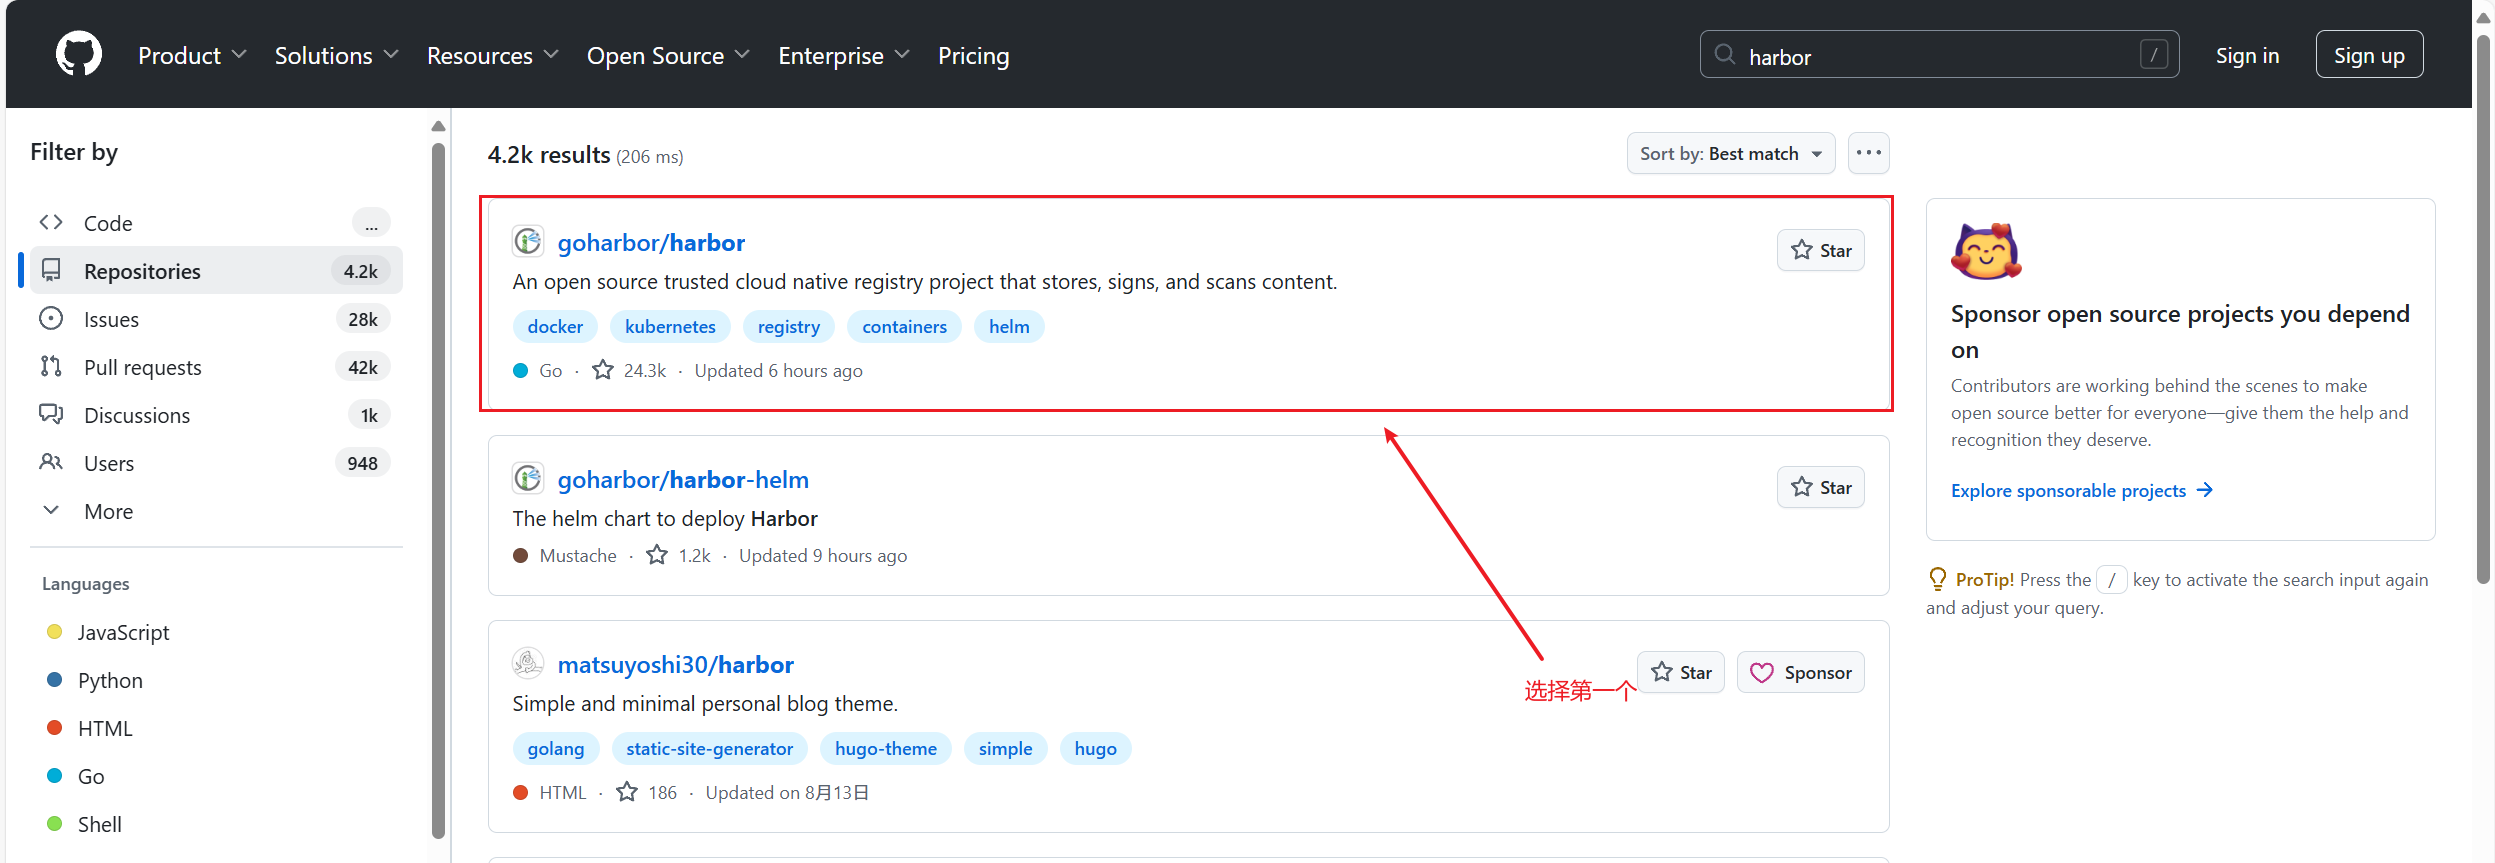Click the search field containing harbor
Screen dimensions: 2495x863
click(x=1939, y=55)
